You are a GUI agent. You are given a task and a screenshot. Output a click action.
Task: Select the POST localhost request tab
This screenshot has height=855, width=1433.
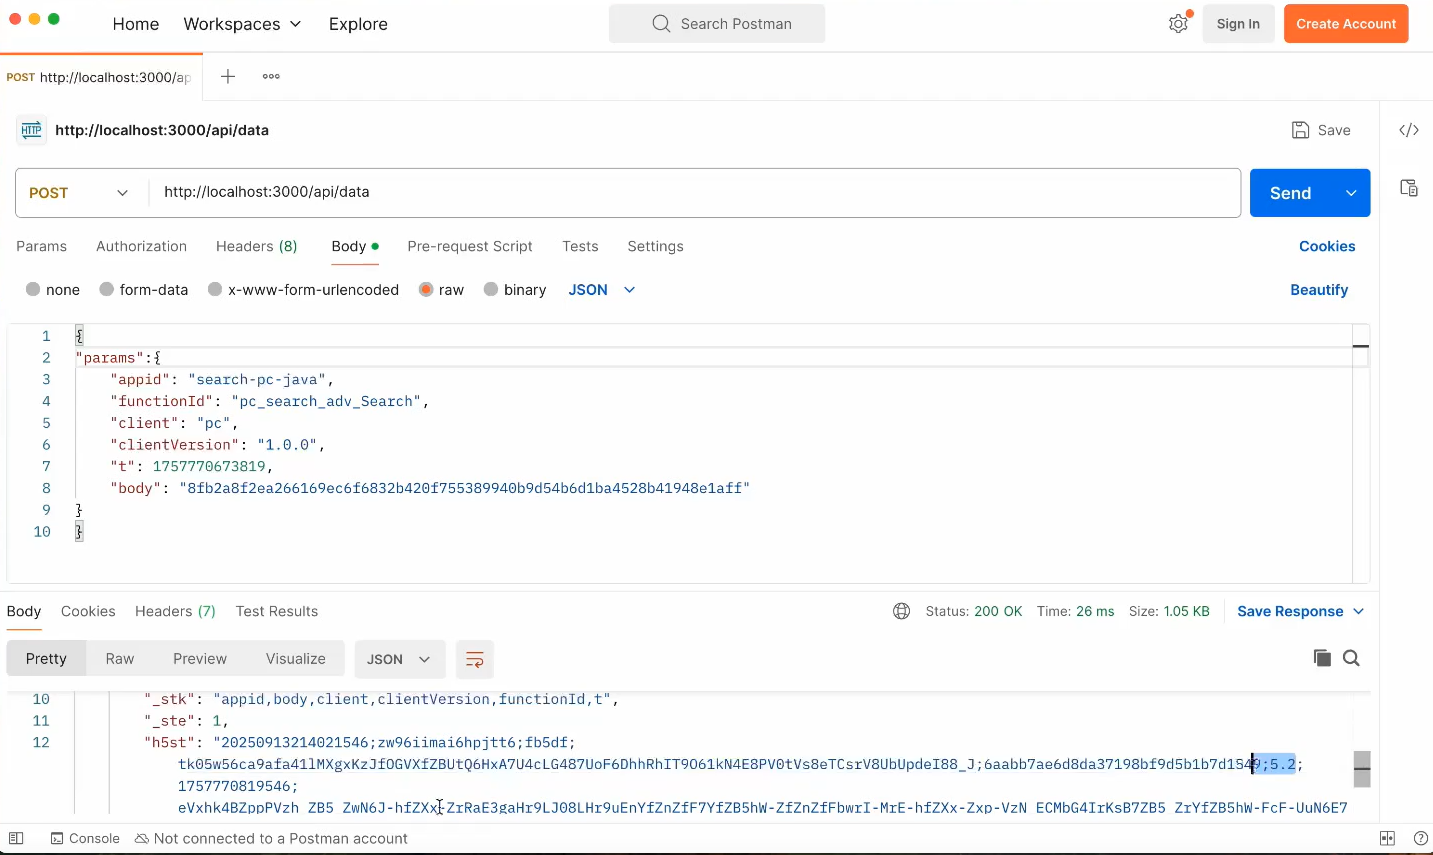pos(100,77)
